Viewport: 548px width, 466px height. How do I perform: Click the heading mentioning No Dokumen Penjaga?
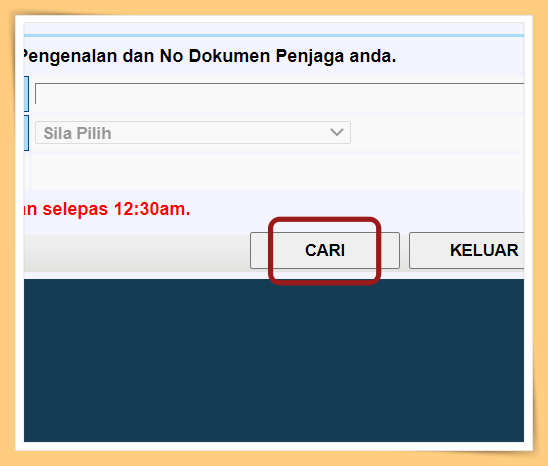[x=209, y=56]
